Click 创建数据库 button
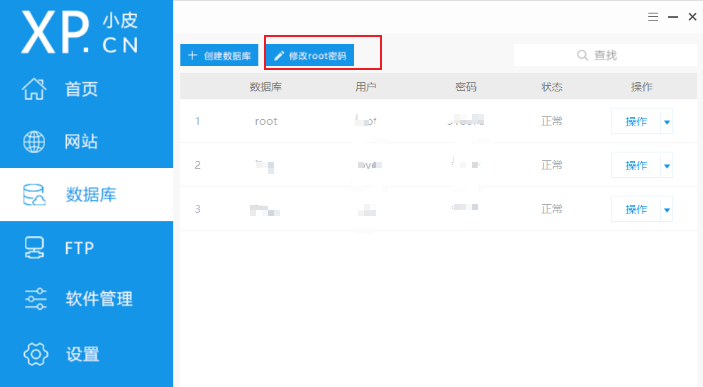This screenshot has width=703, height=387. coord(219,55)
